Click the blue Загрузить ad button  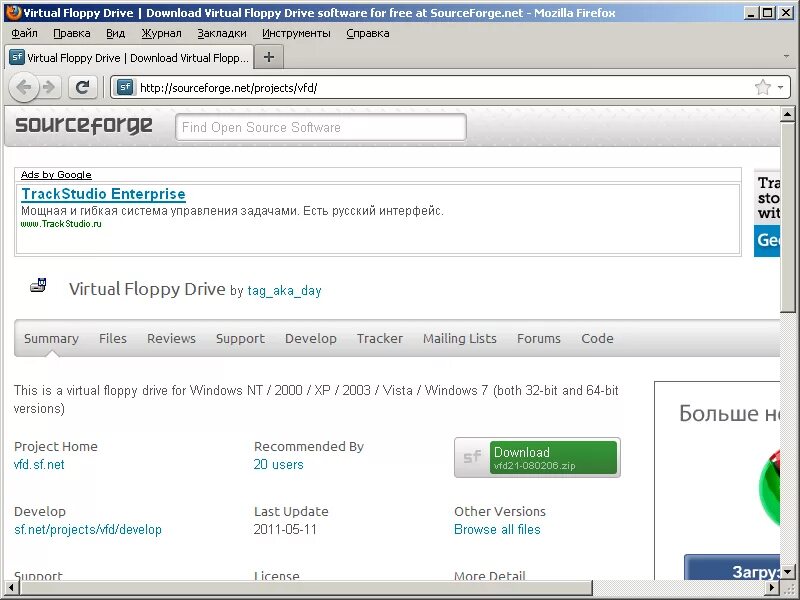click(732, 568)
